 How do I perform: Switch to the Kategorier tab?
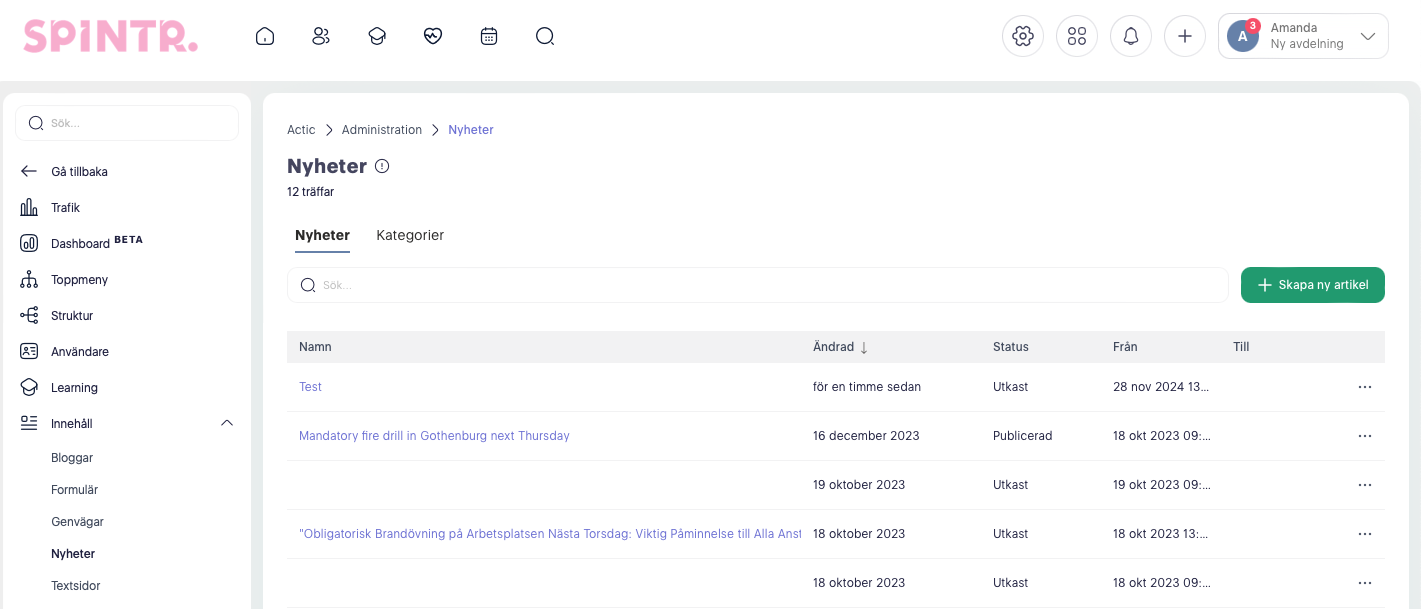point(410,236)
